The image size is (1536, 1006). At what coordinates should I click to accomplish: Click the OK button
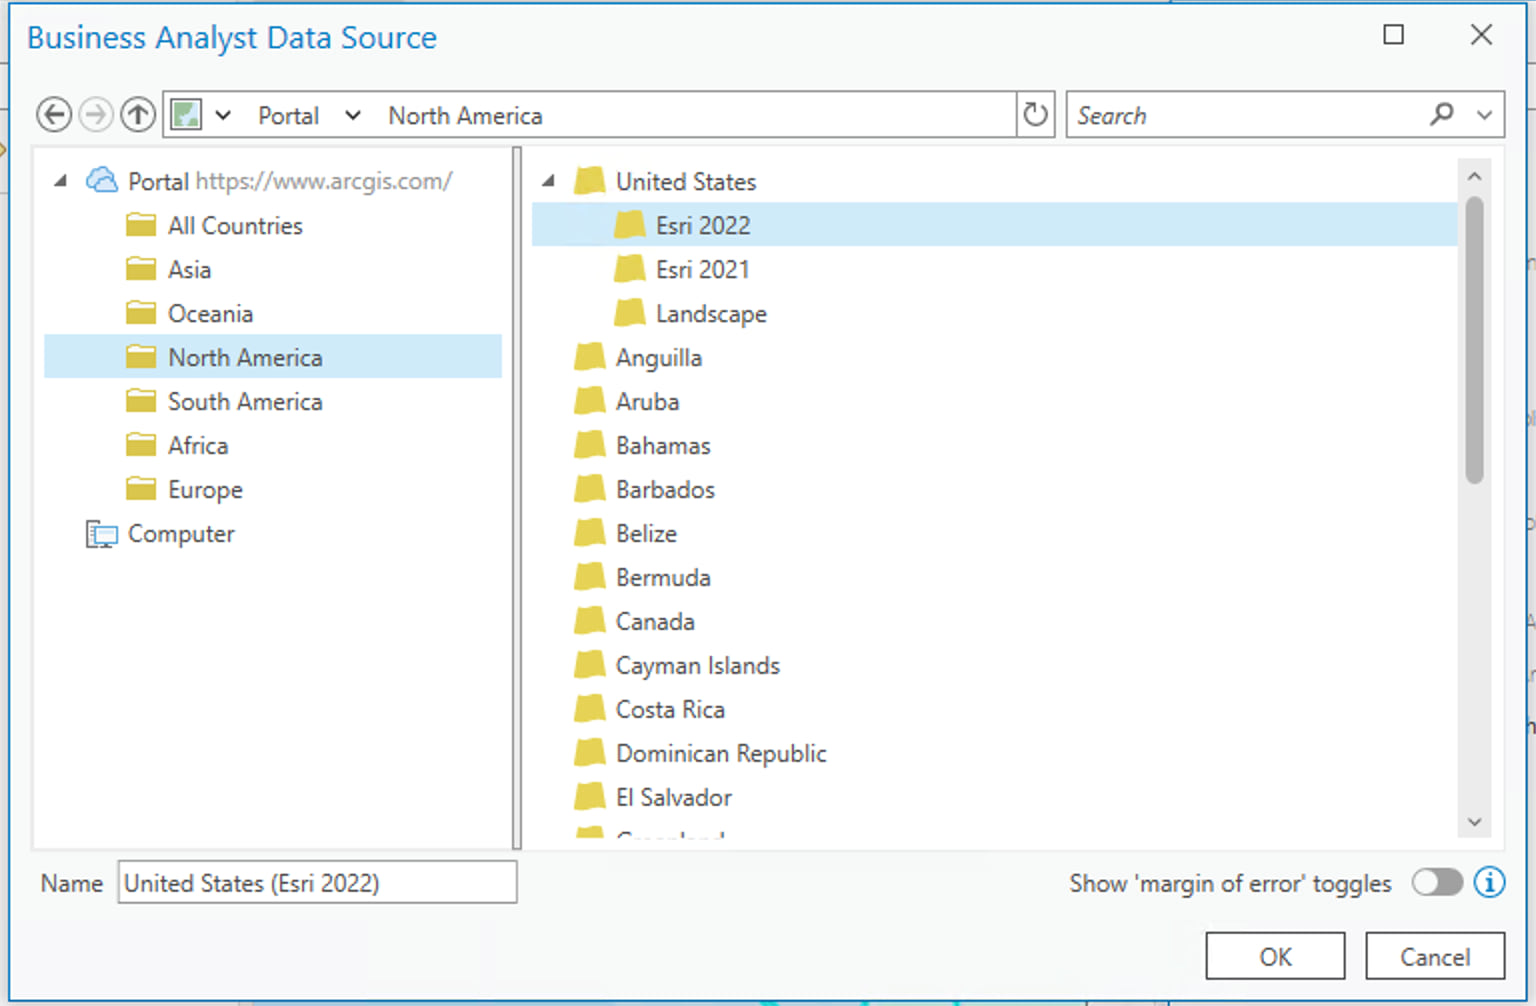click(1274, 955)
